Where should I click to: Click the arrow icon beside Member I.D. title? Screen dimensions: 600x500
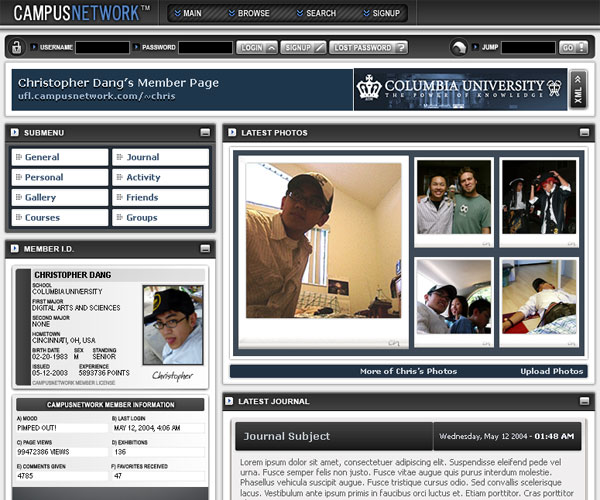click(15, 248)
